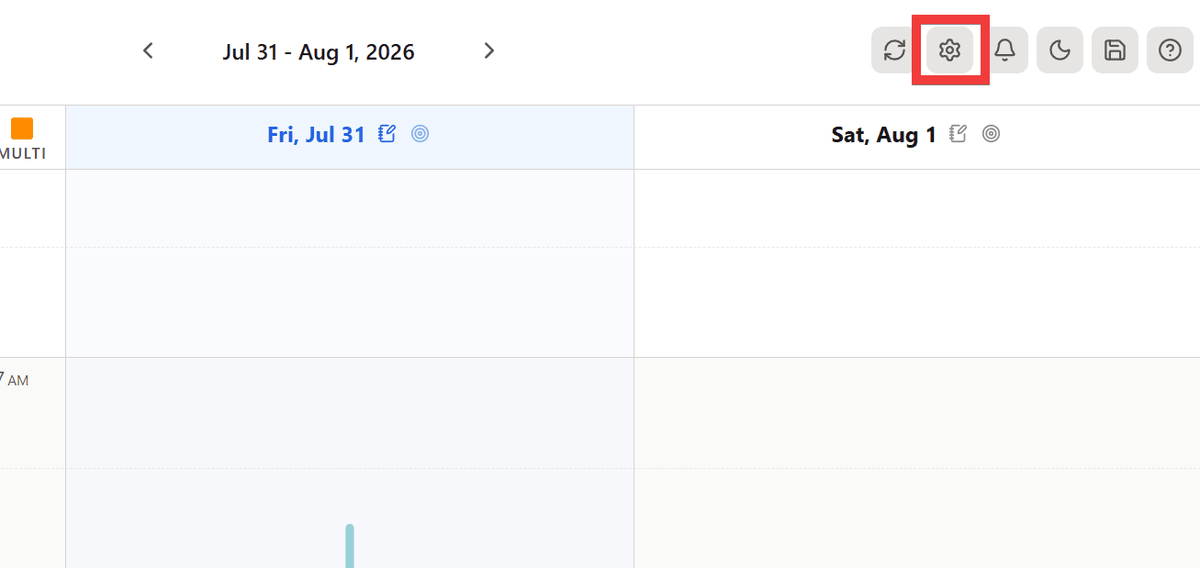This screenshot has height=568, width=1200.
Task: Click the orange MULTI color square
Action: 22,128
